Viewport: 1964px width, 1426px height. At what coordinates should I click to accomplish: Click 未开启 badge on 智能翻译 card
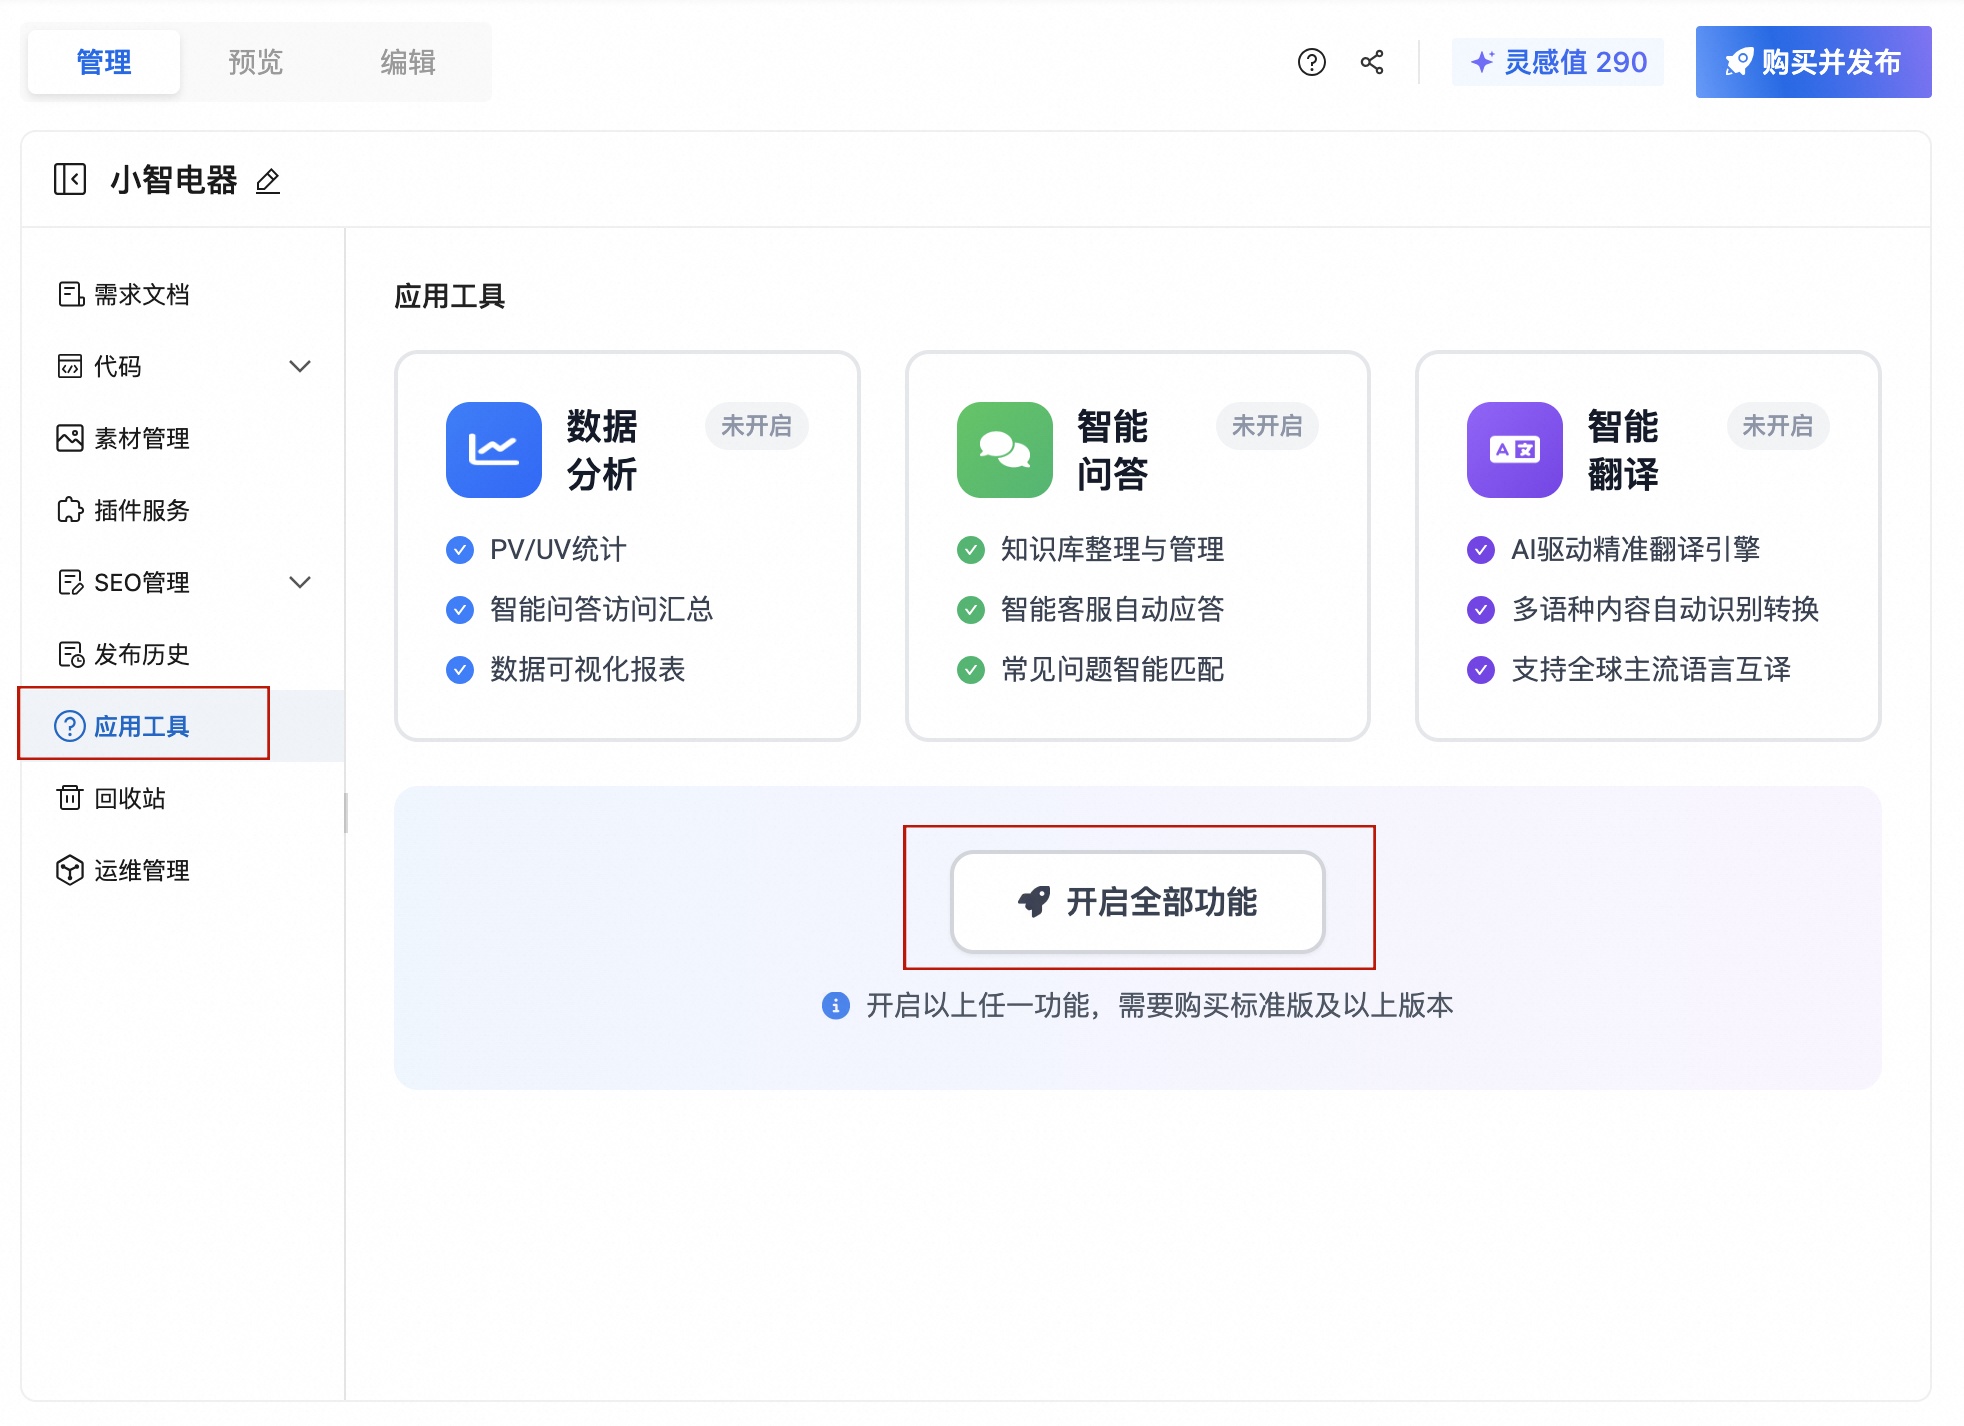[x=1778, y=426]
